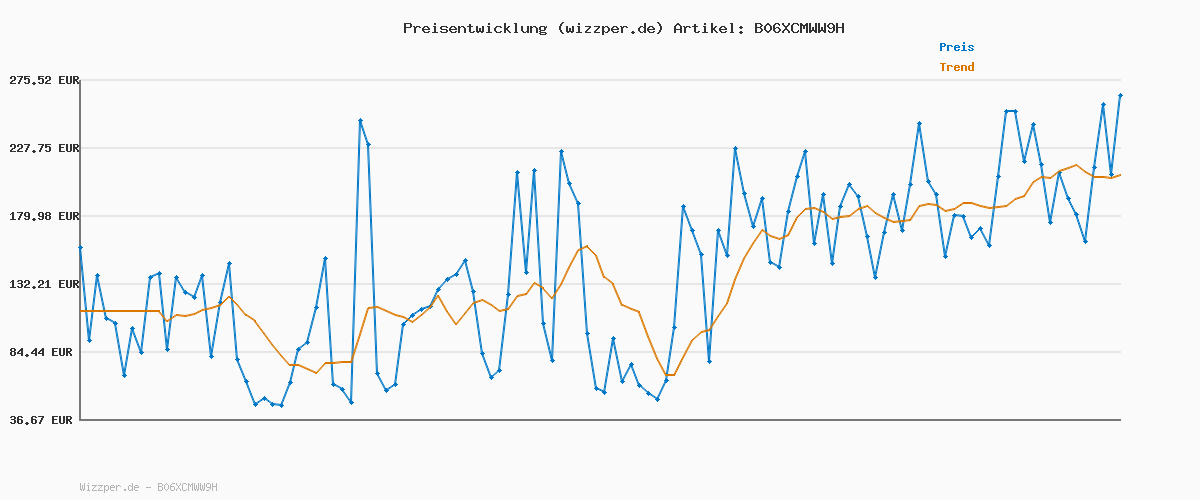Click the left start of the orange trend line
The image size is (1200, 500).
(x=80, y=311)
